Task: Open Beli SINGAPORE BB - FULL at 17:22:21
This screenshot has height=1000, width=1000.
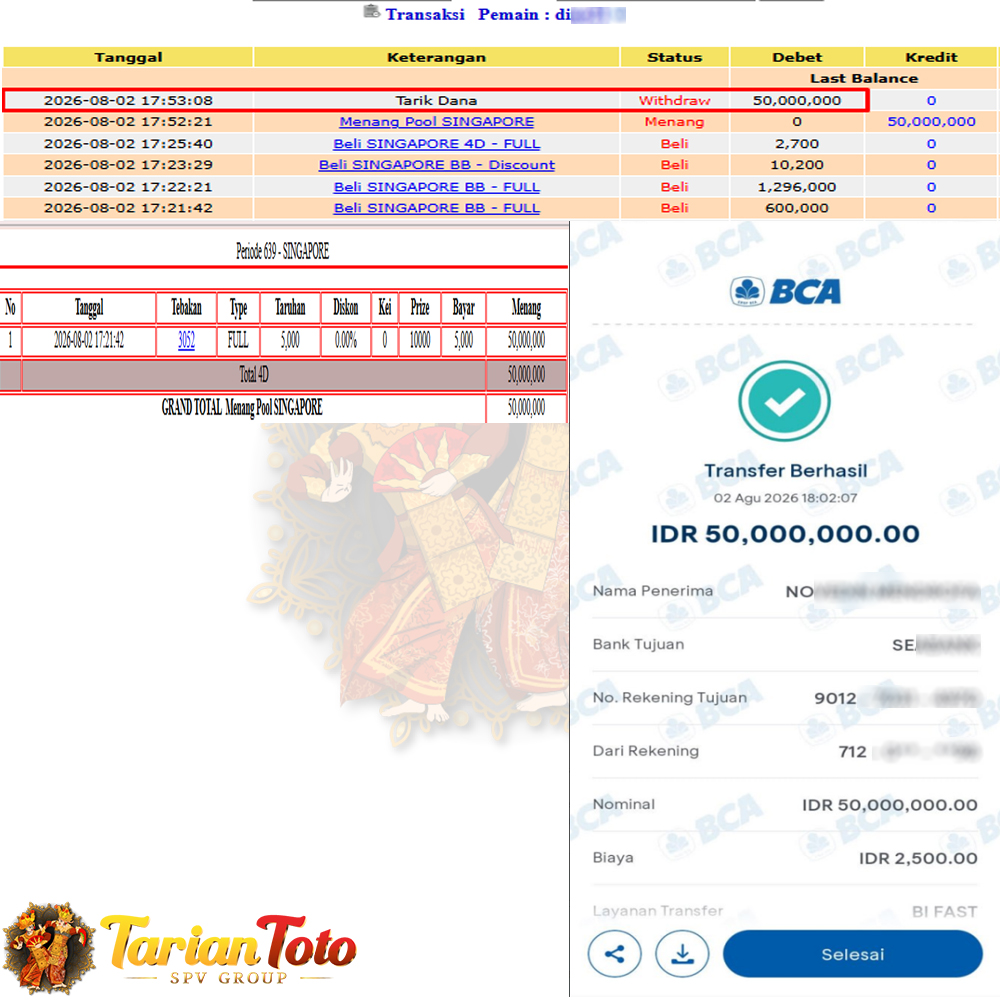Action: click(436, 187)
